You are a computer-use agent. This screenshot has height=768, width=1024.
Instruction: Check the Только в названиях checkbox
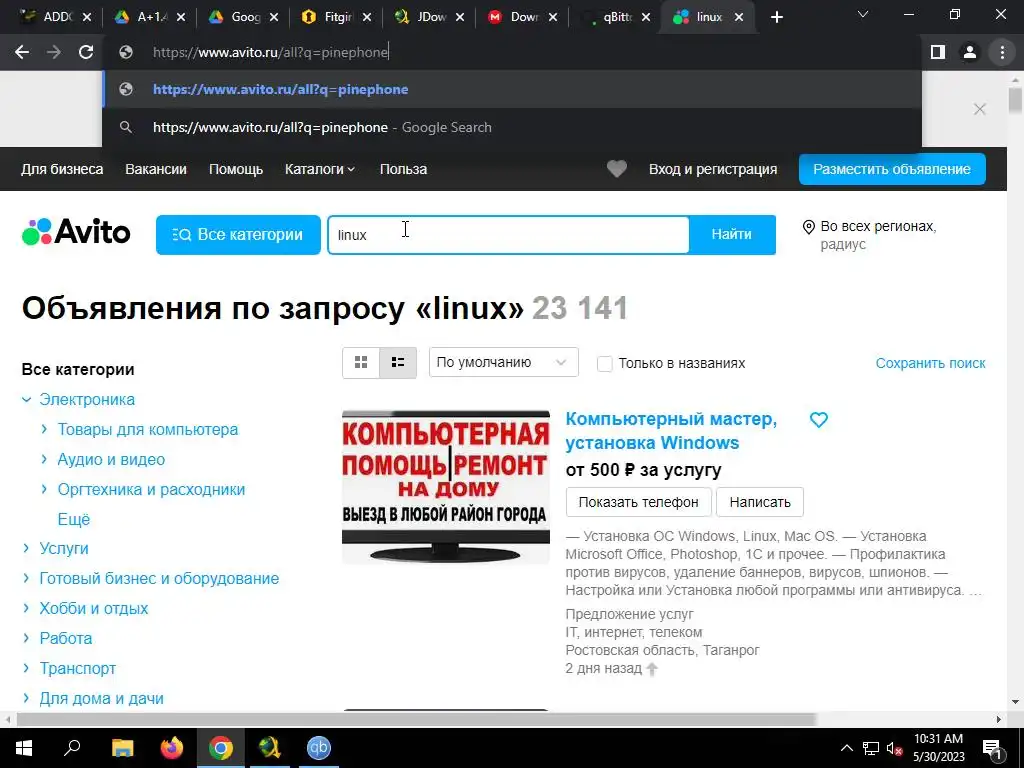click(x=605, y=364)
